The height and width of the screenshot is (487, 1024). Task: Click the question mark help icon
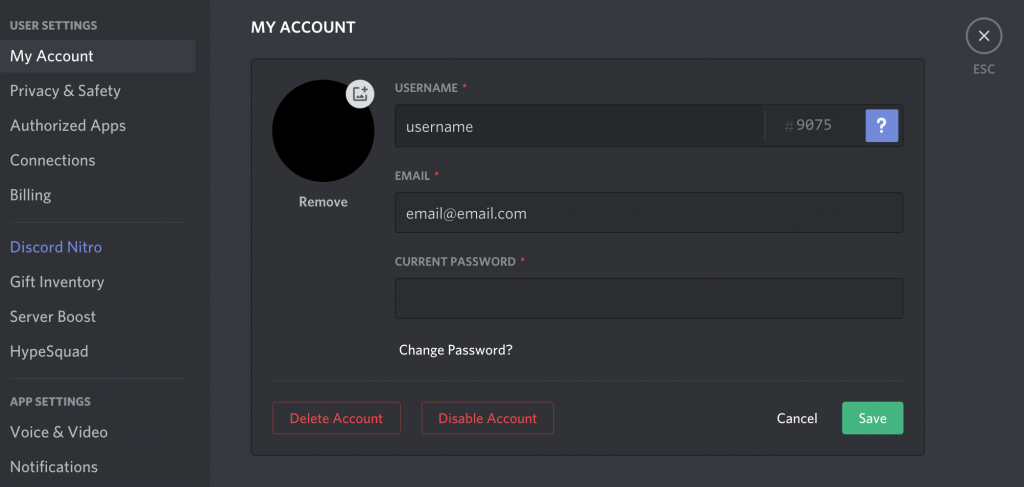882,125
